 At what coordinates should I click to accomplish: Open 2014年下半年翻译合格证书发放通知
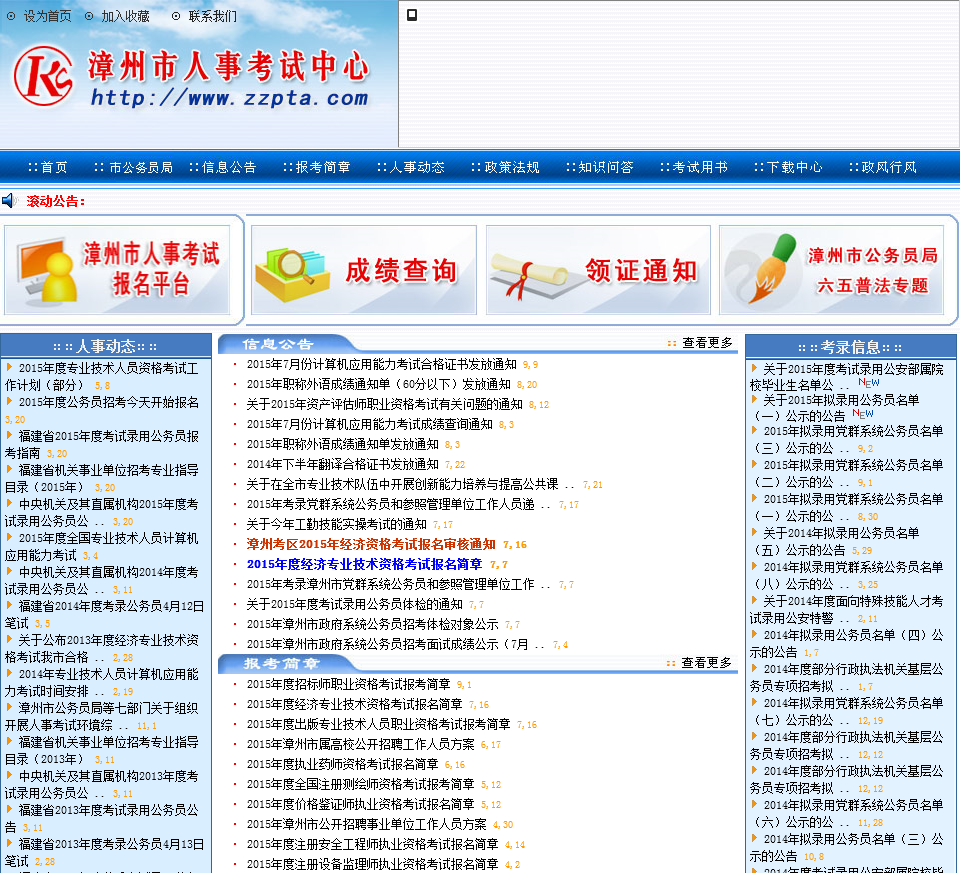(342, 464)
